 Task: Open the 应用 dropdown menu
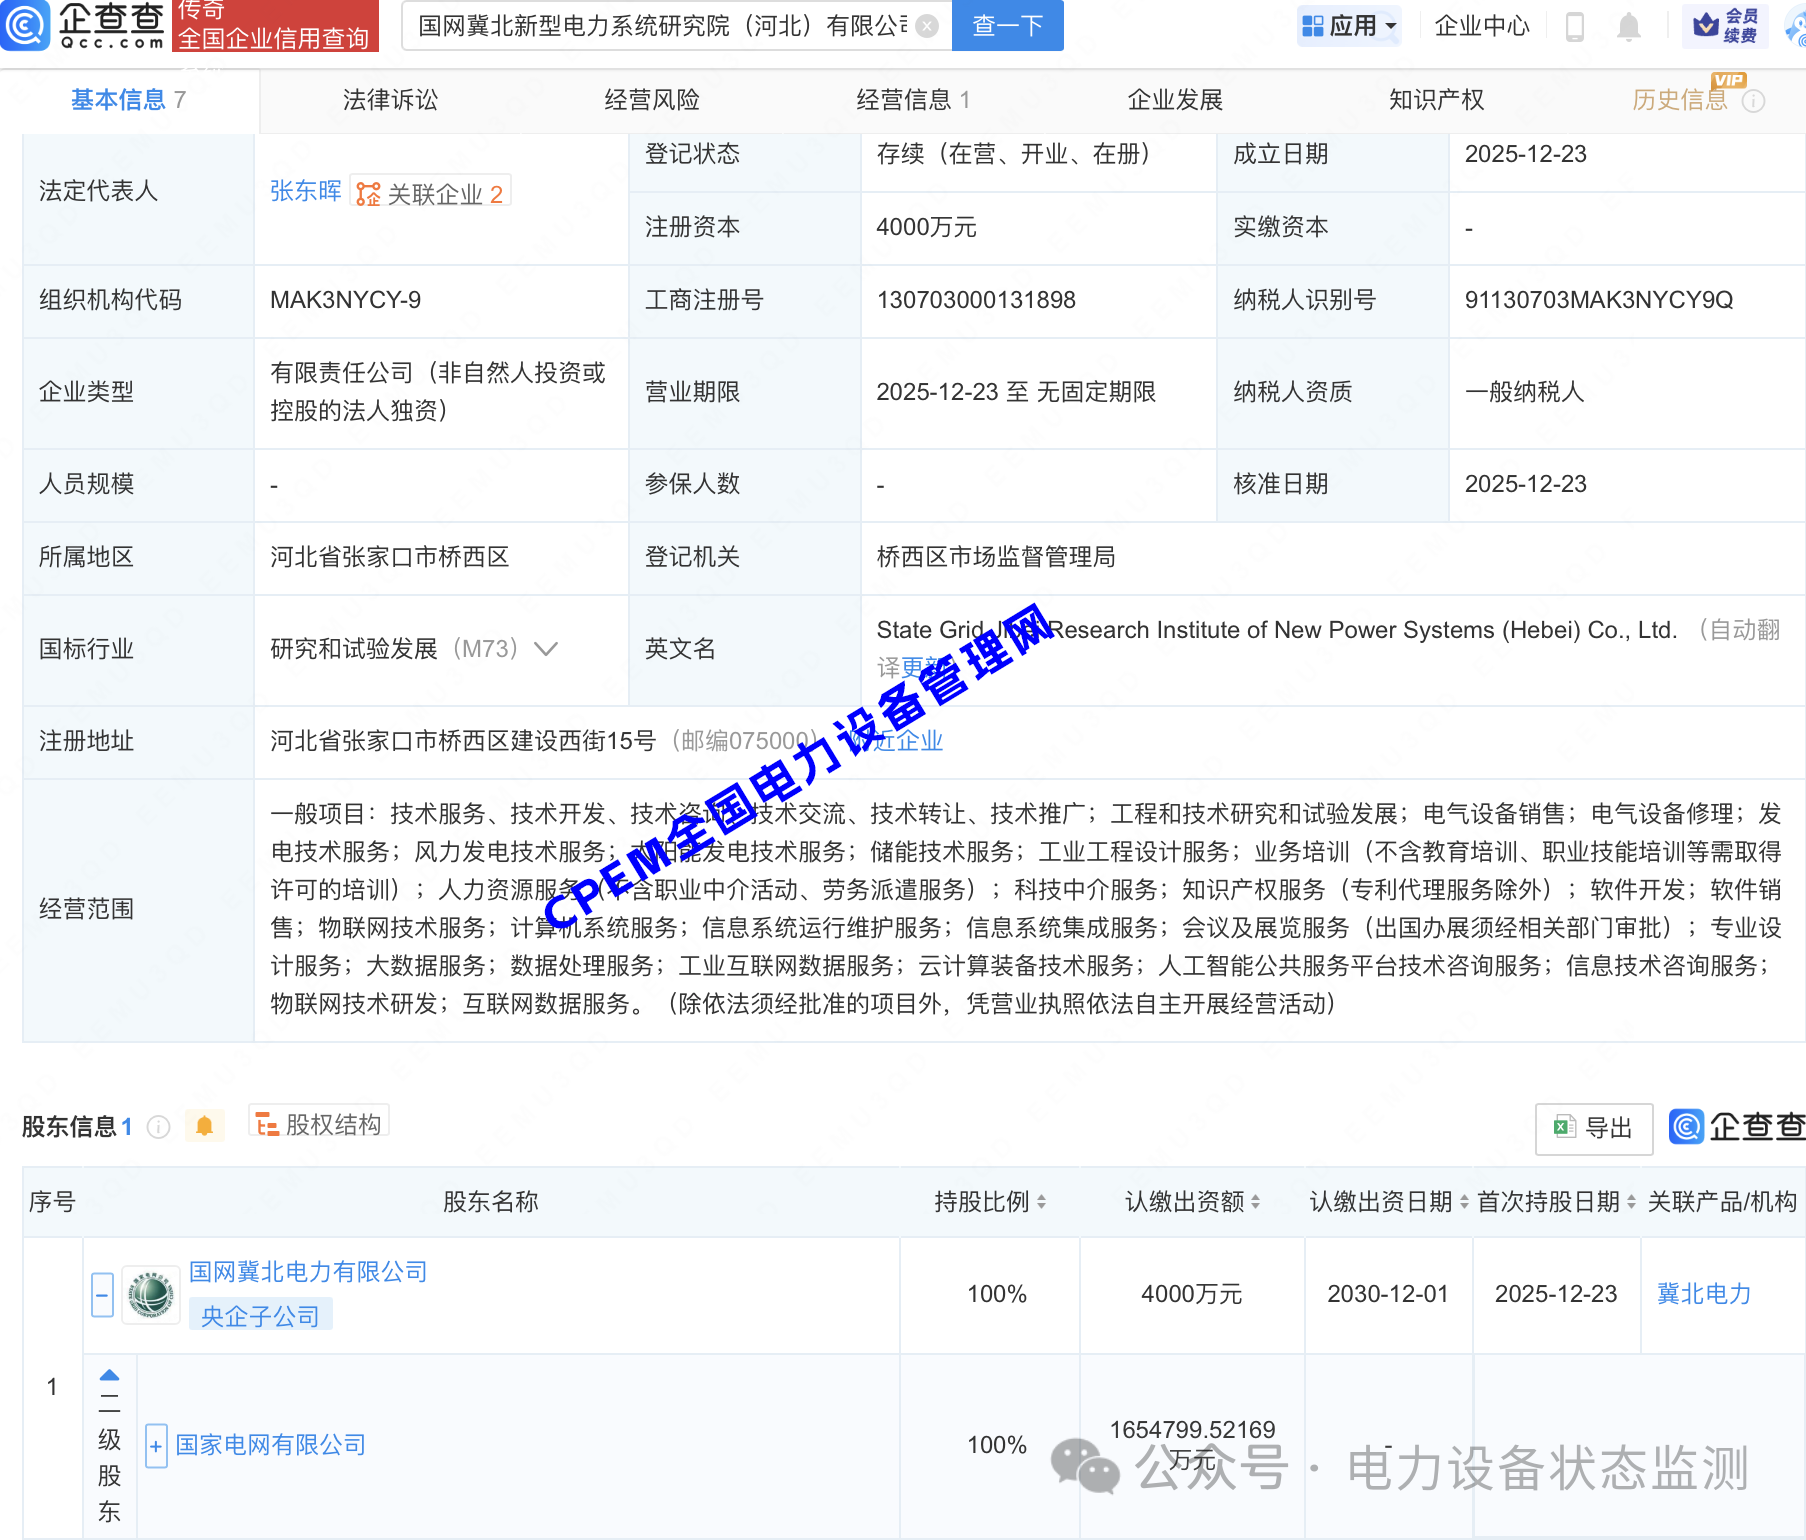click(x=1349, y=26)
